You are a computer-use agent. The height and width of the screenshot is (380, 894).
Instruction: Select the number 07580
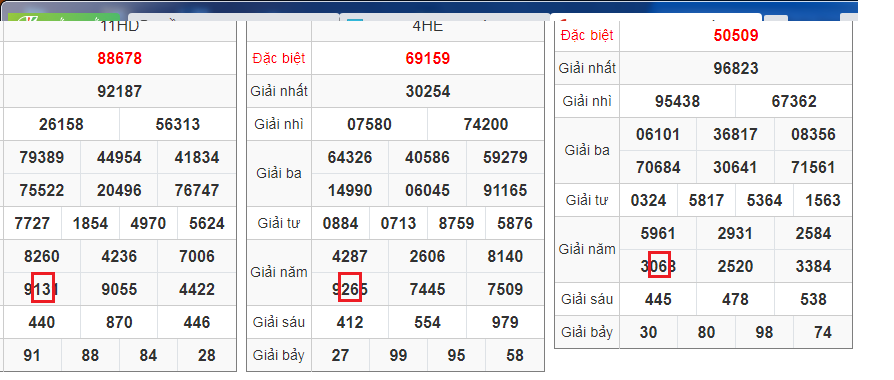click(x=369, y=124)
